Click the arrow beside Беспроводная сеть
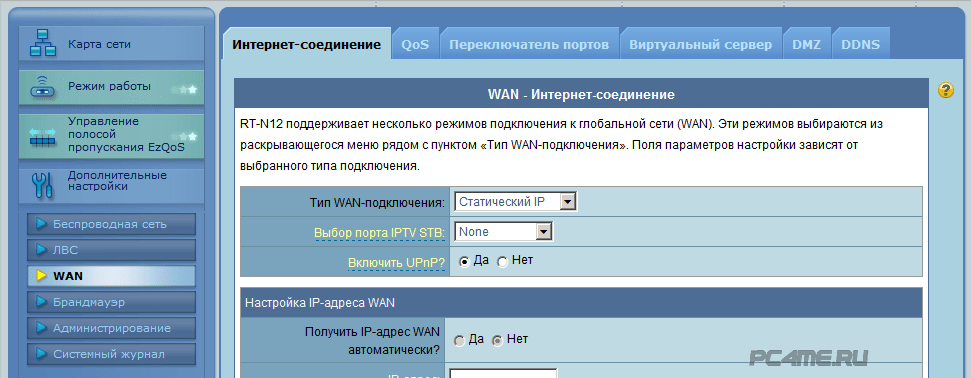Image resolution: width=971 pixels, height=378 pixels. (41, 224)
